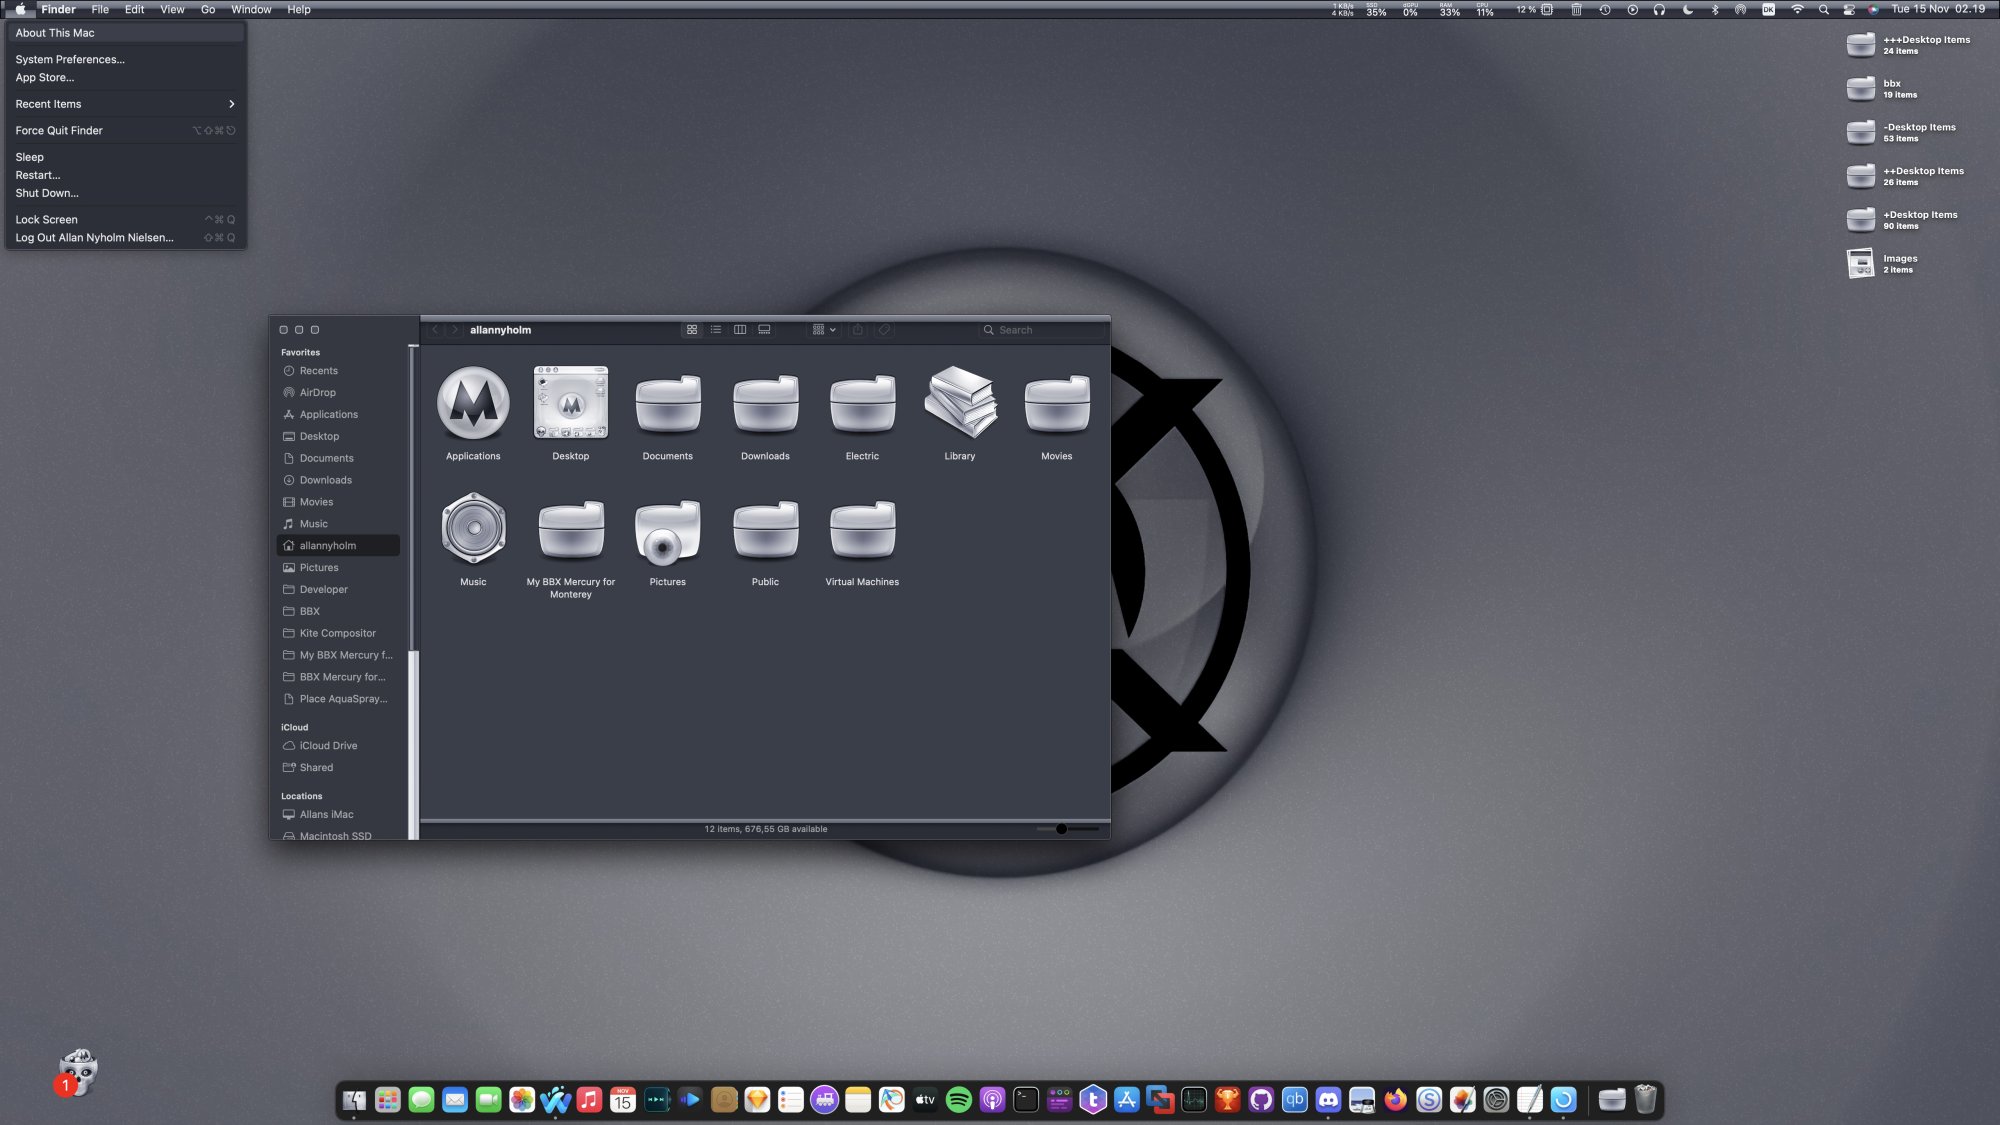The image size is (2000, 1125).
Task: Click the Tags icon in Finder toolbar
Action: coord(885,330)
